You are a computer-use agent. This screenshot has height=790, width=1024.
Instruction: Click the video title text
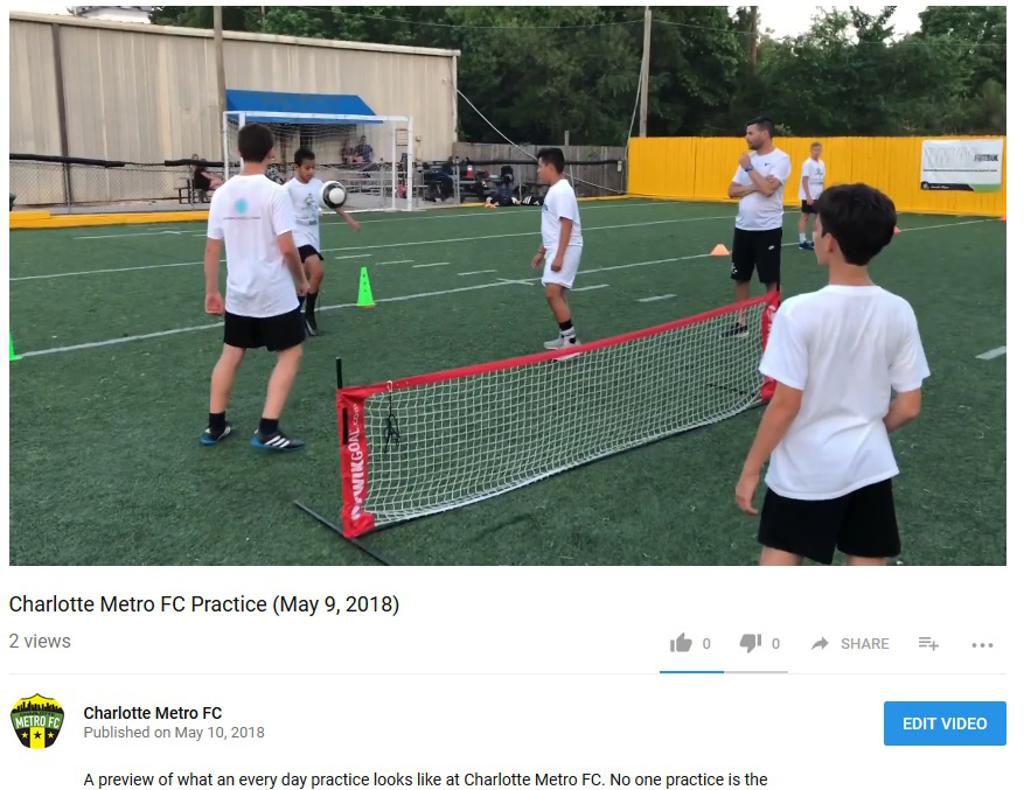click(x=204, y=604)
